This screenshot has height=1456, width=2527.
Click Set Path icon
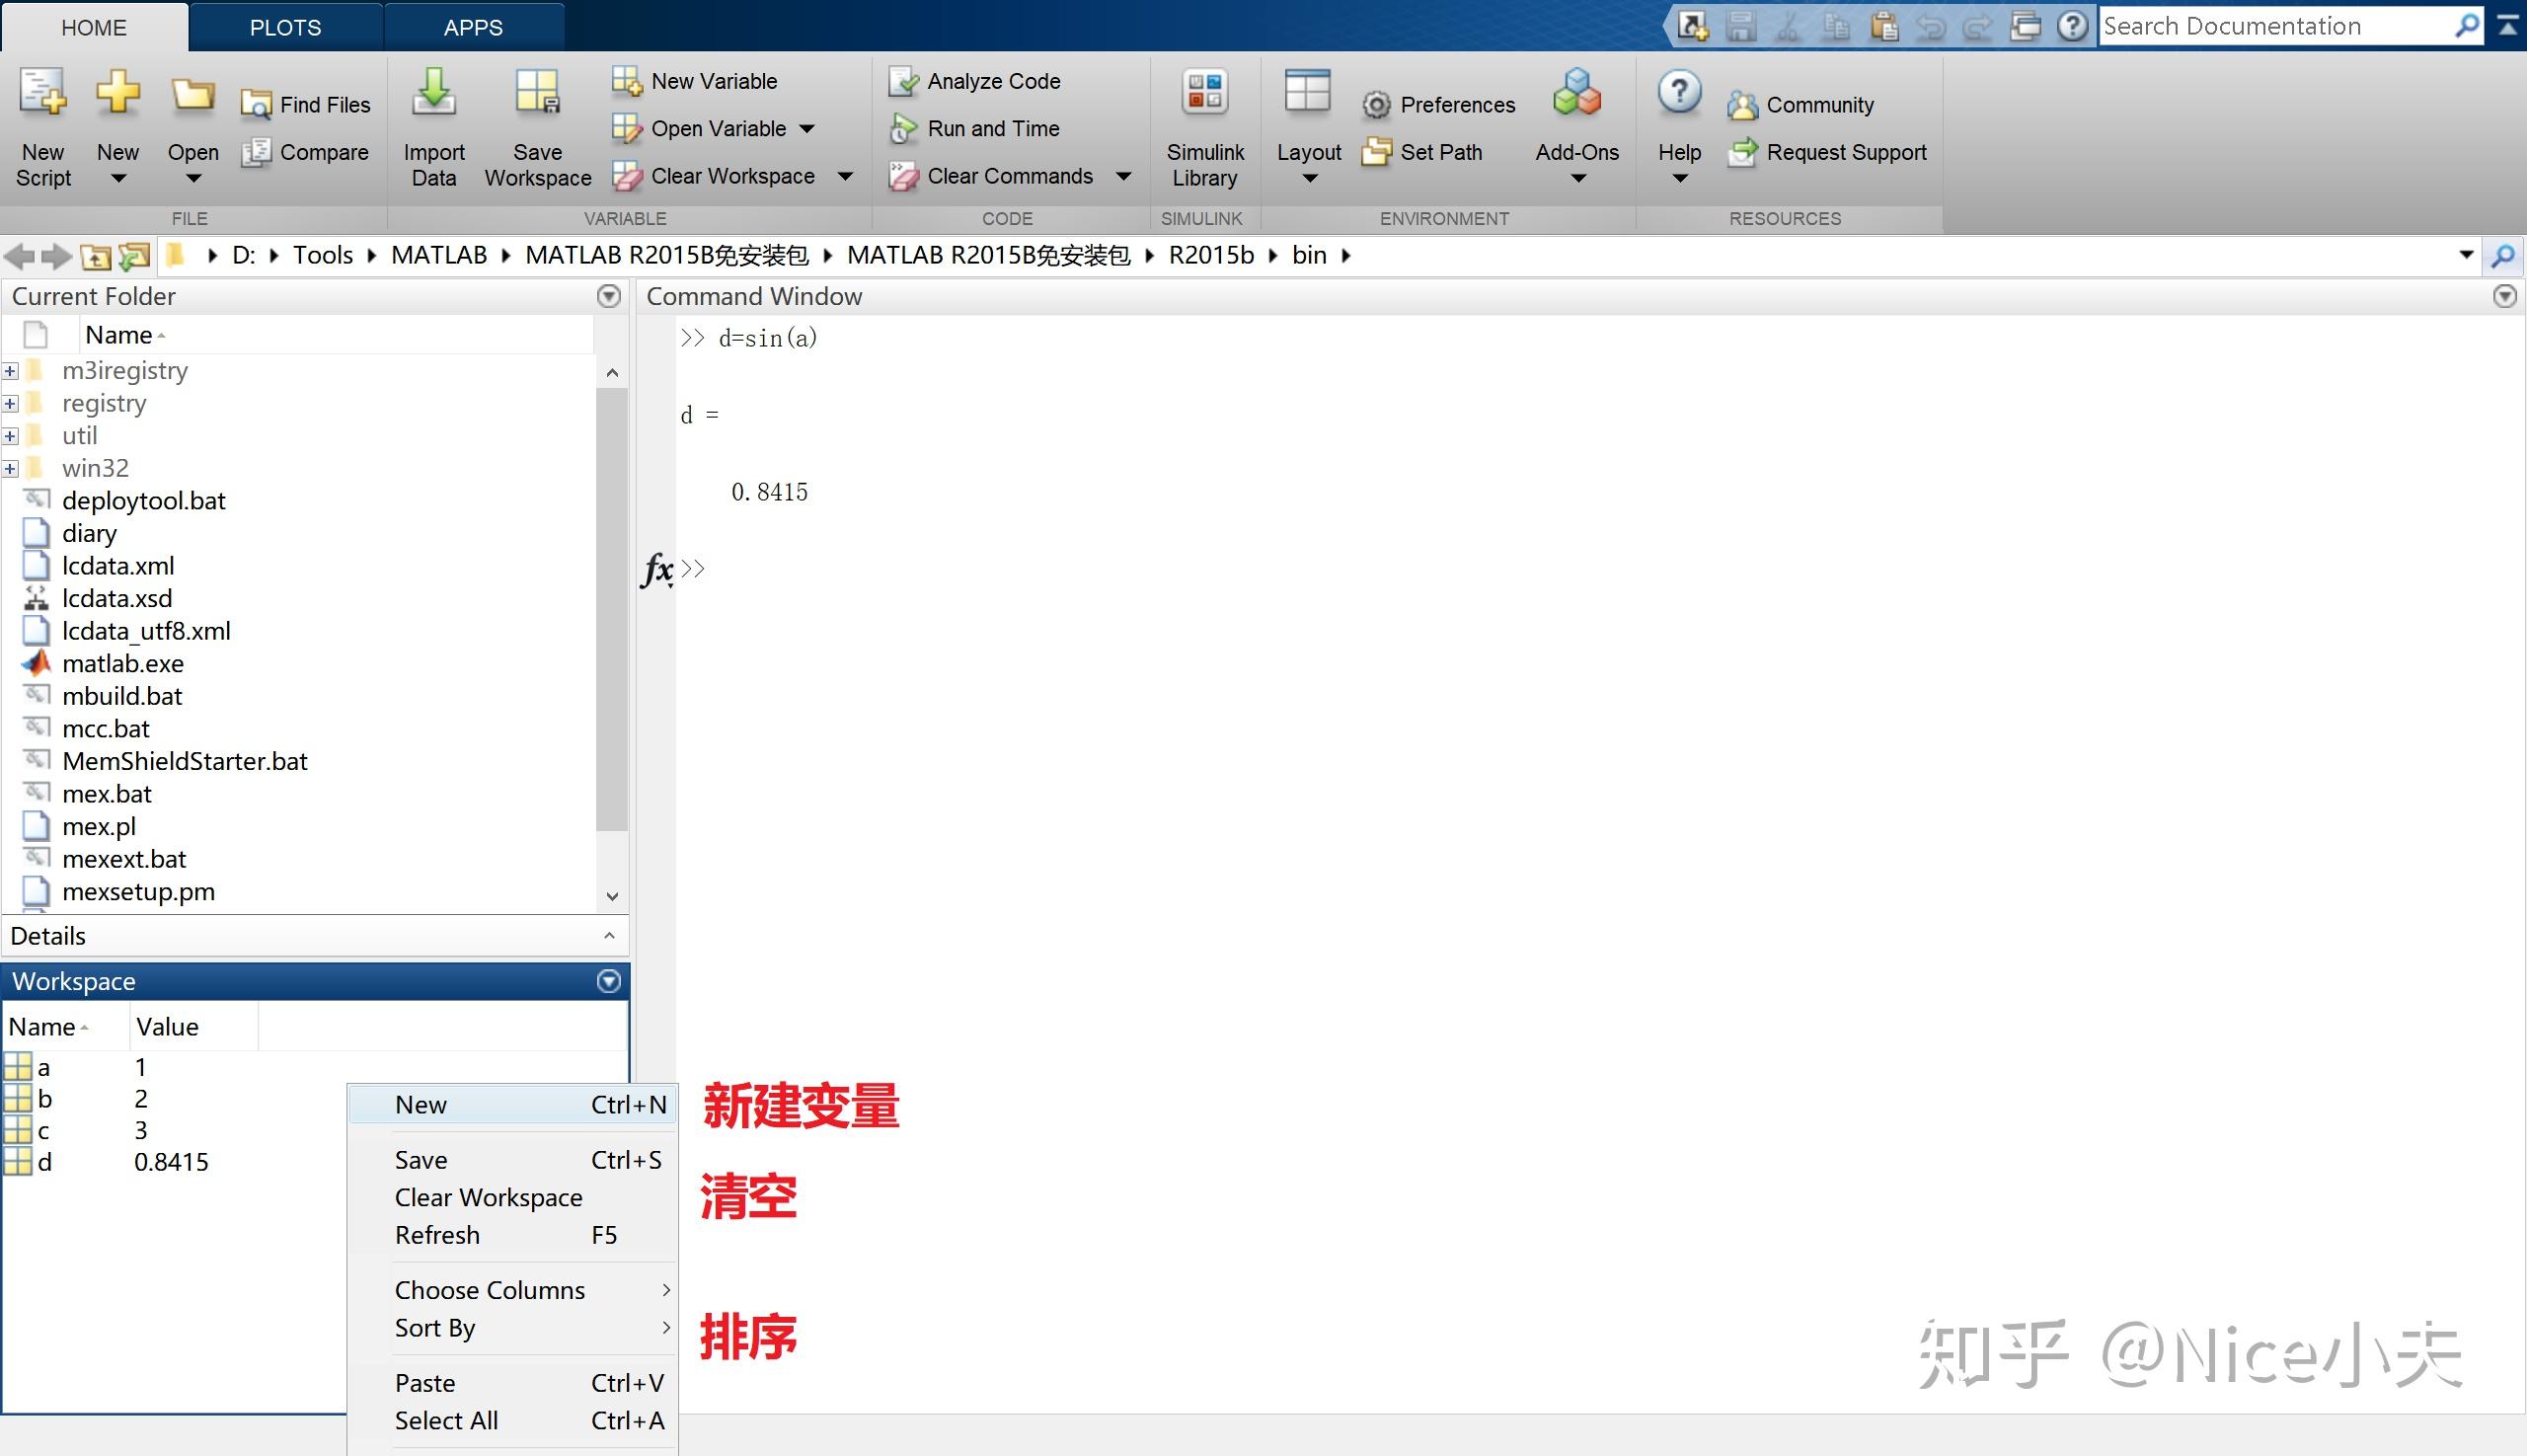coord(1377,153)
